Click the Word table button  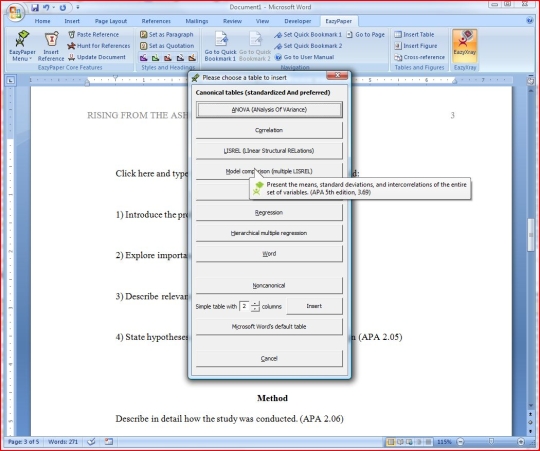pyautogui.click(x=269, y=254)
